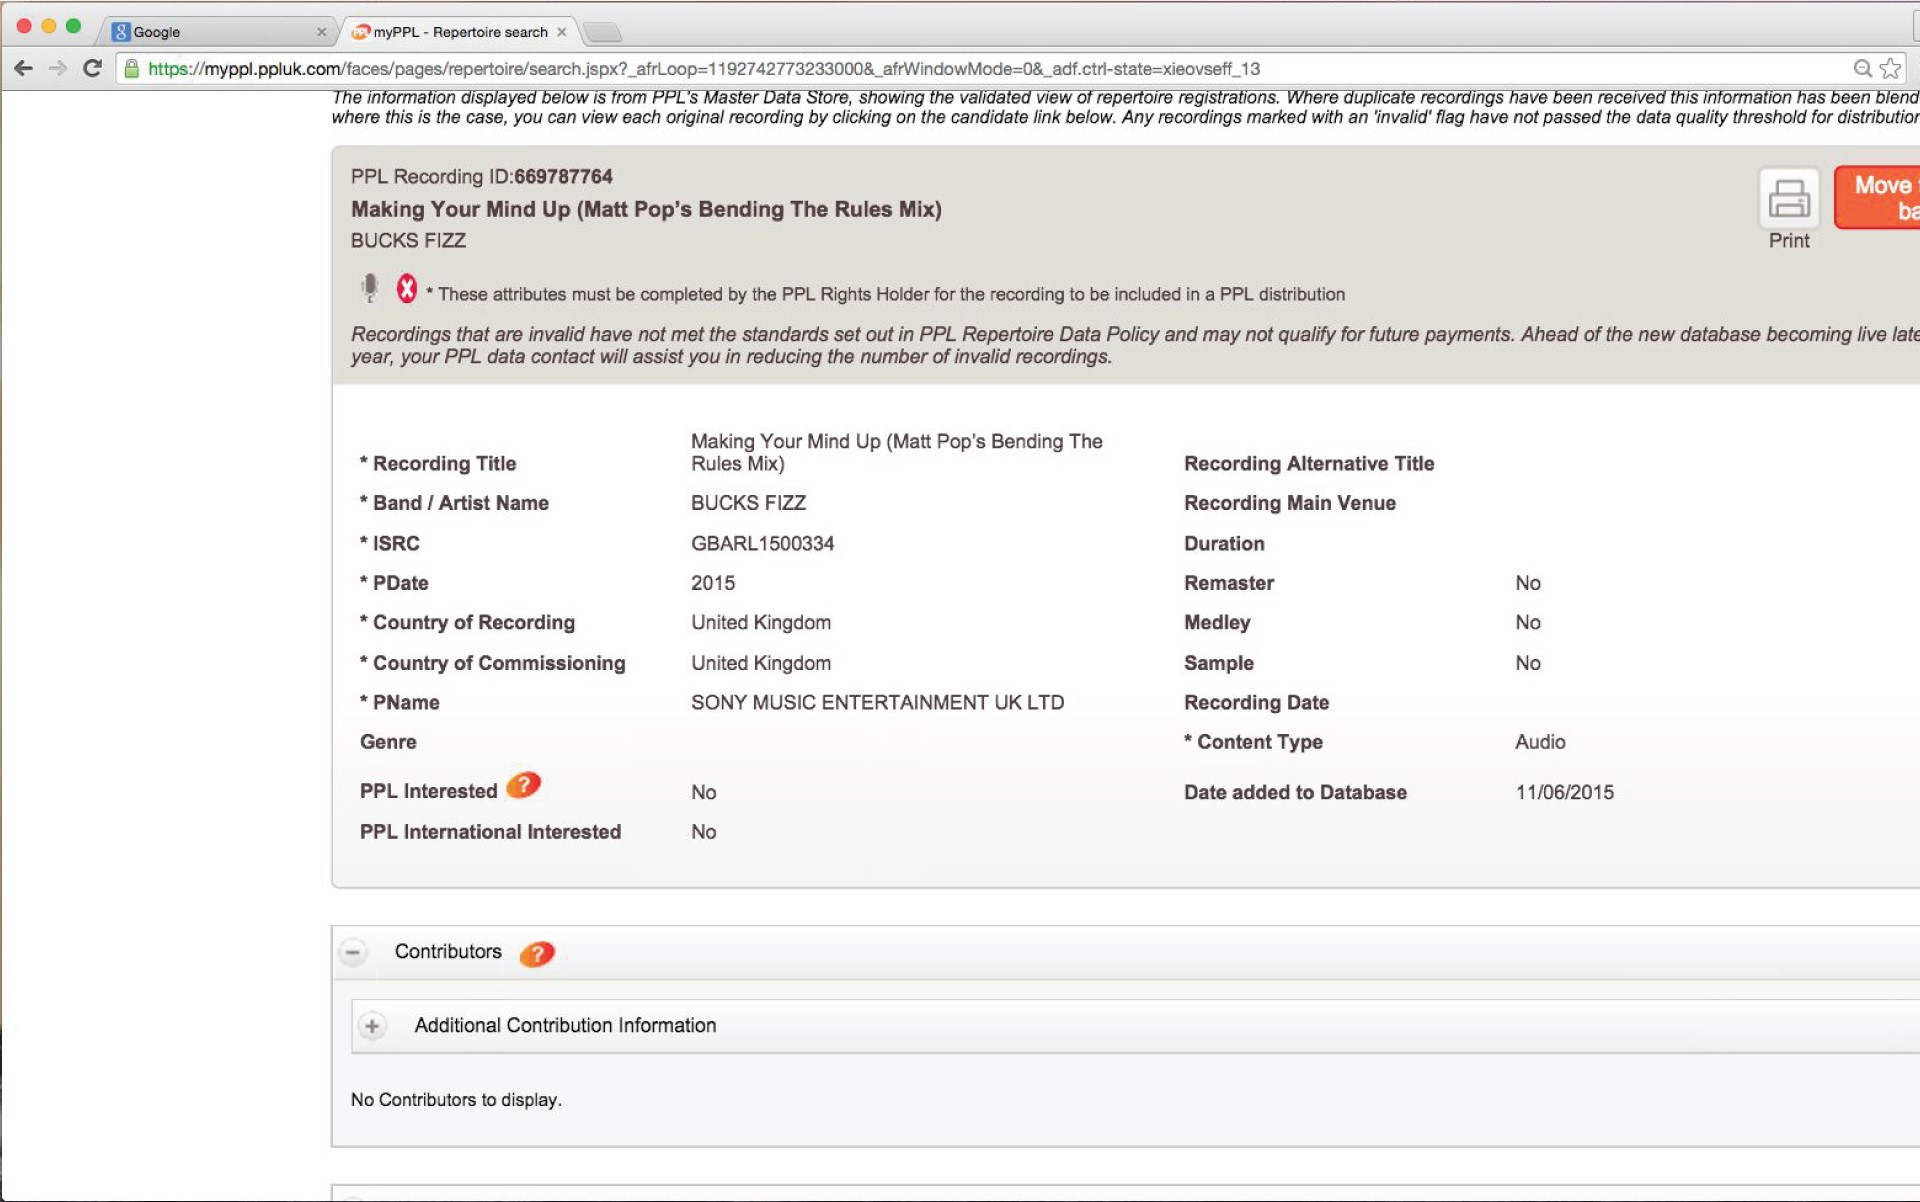
Task: Open a new browser tab
Action: click(603, 33)
